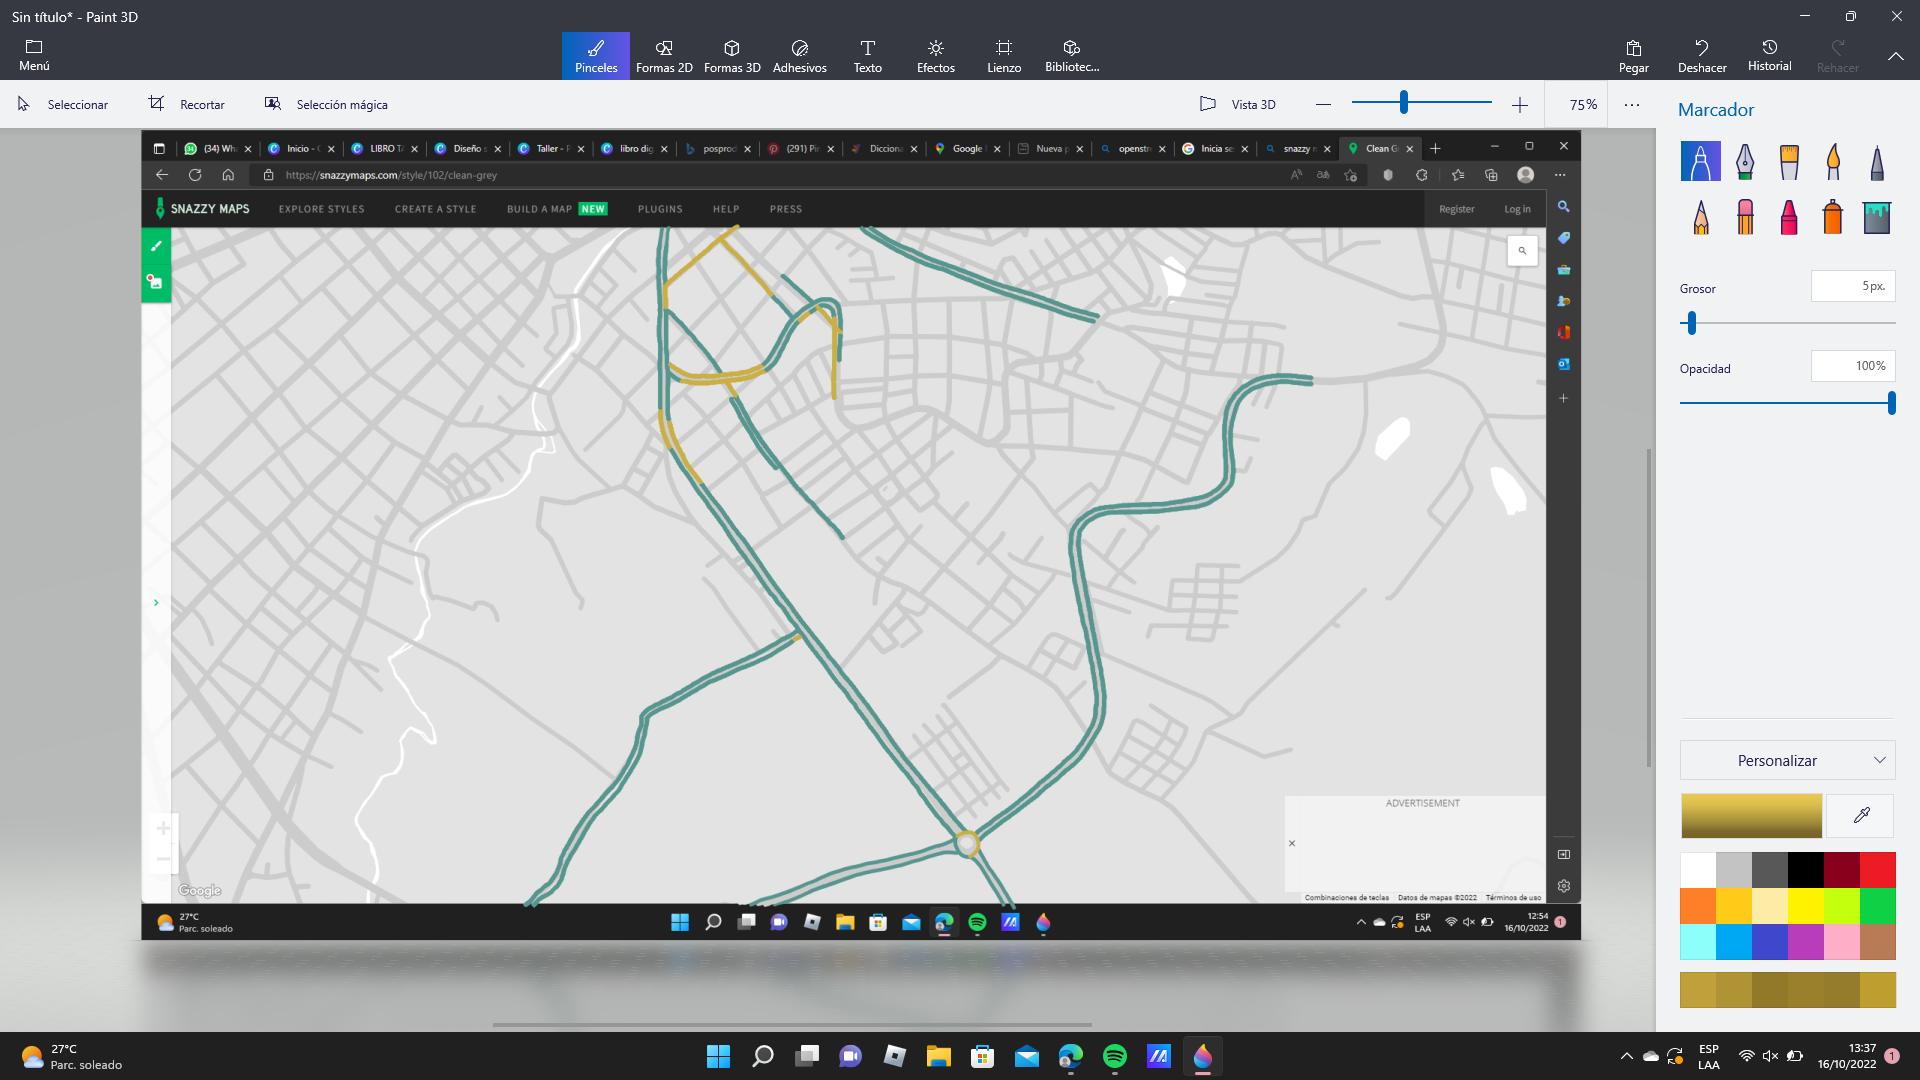
Task: Click the Deshacer undo button
Action: click(1702, 56)
